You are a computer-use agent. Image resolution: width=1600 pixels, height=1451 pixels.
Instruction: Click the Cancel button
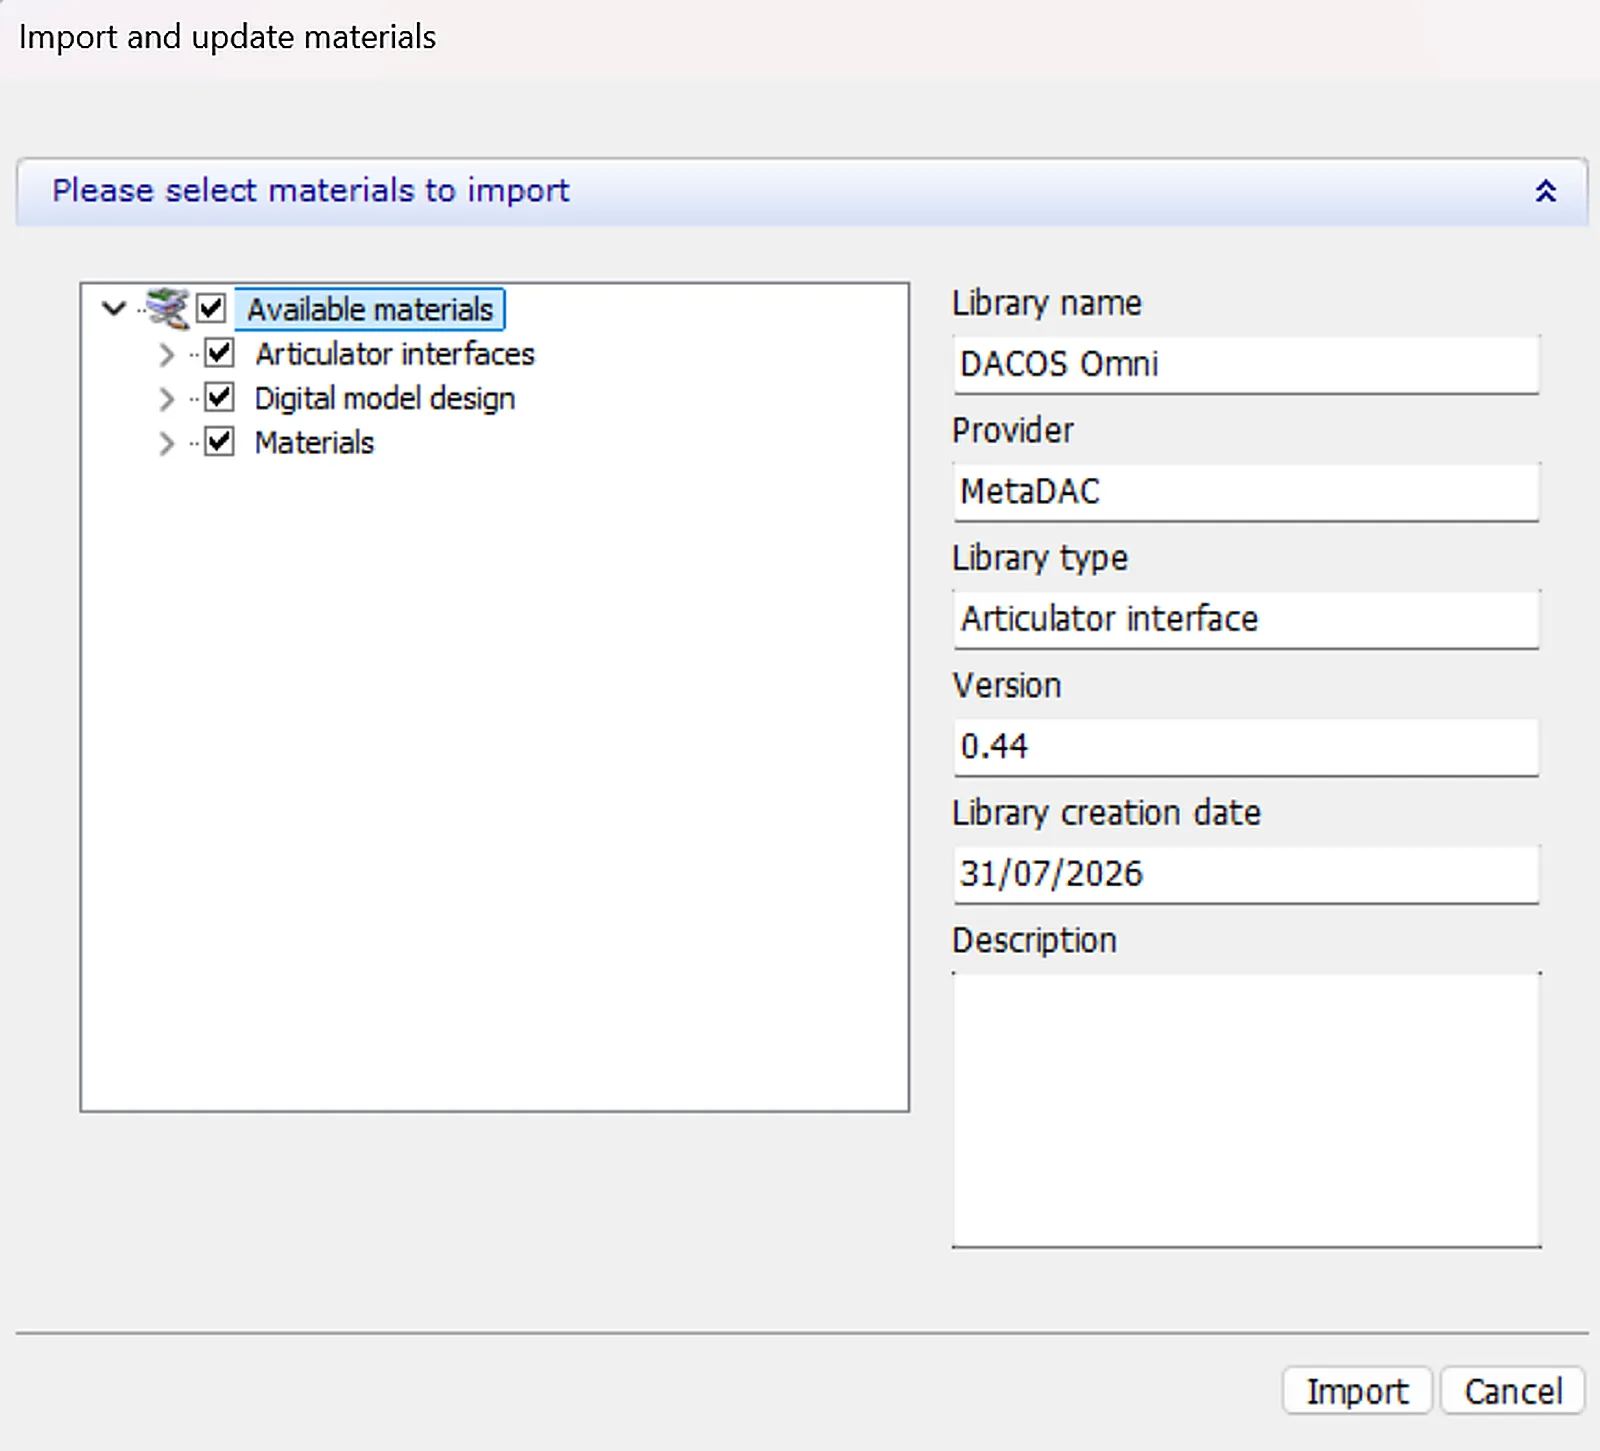pos(1513,1391)
